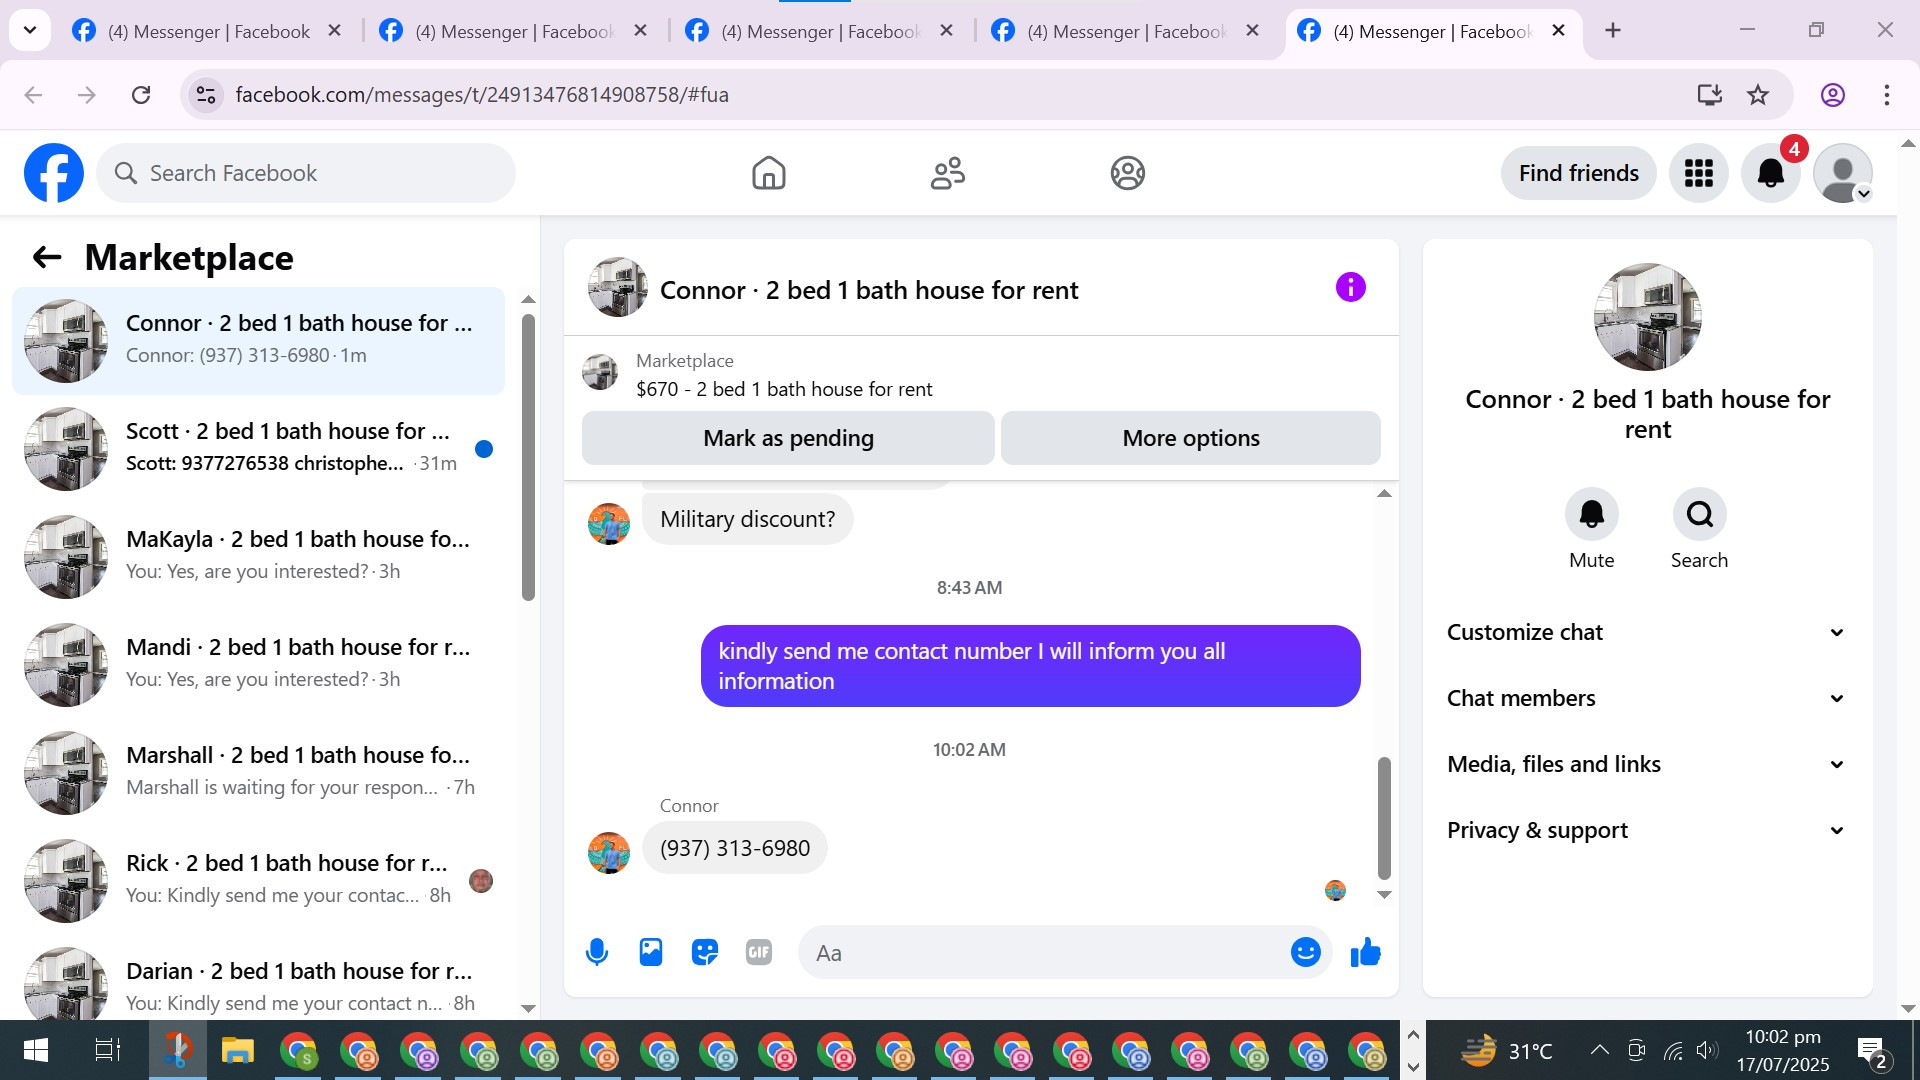
Task: Open conversation information purple icon
Action: 1350,288
